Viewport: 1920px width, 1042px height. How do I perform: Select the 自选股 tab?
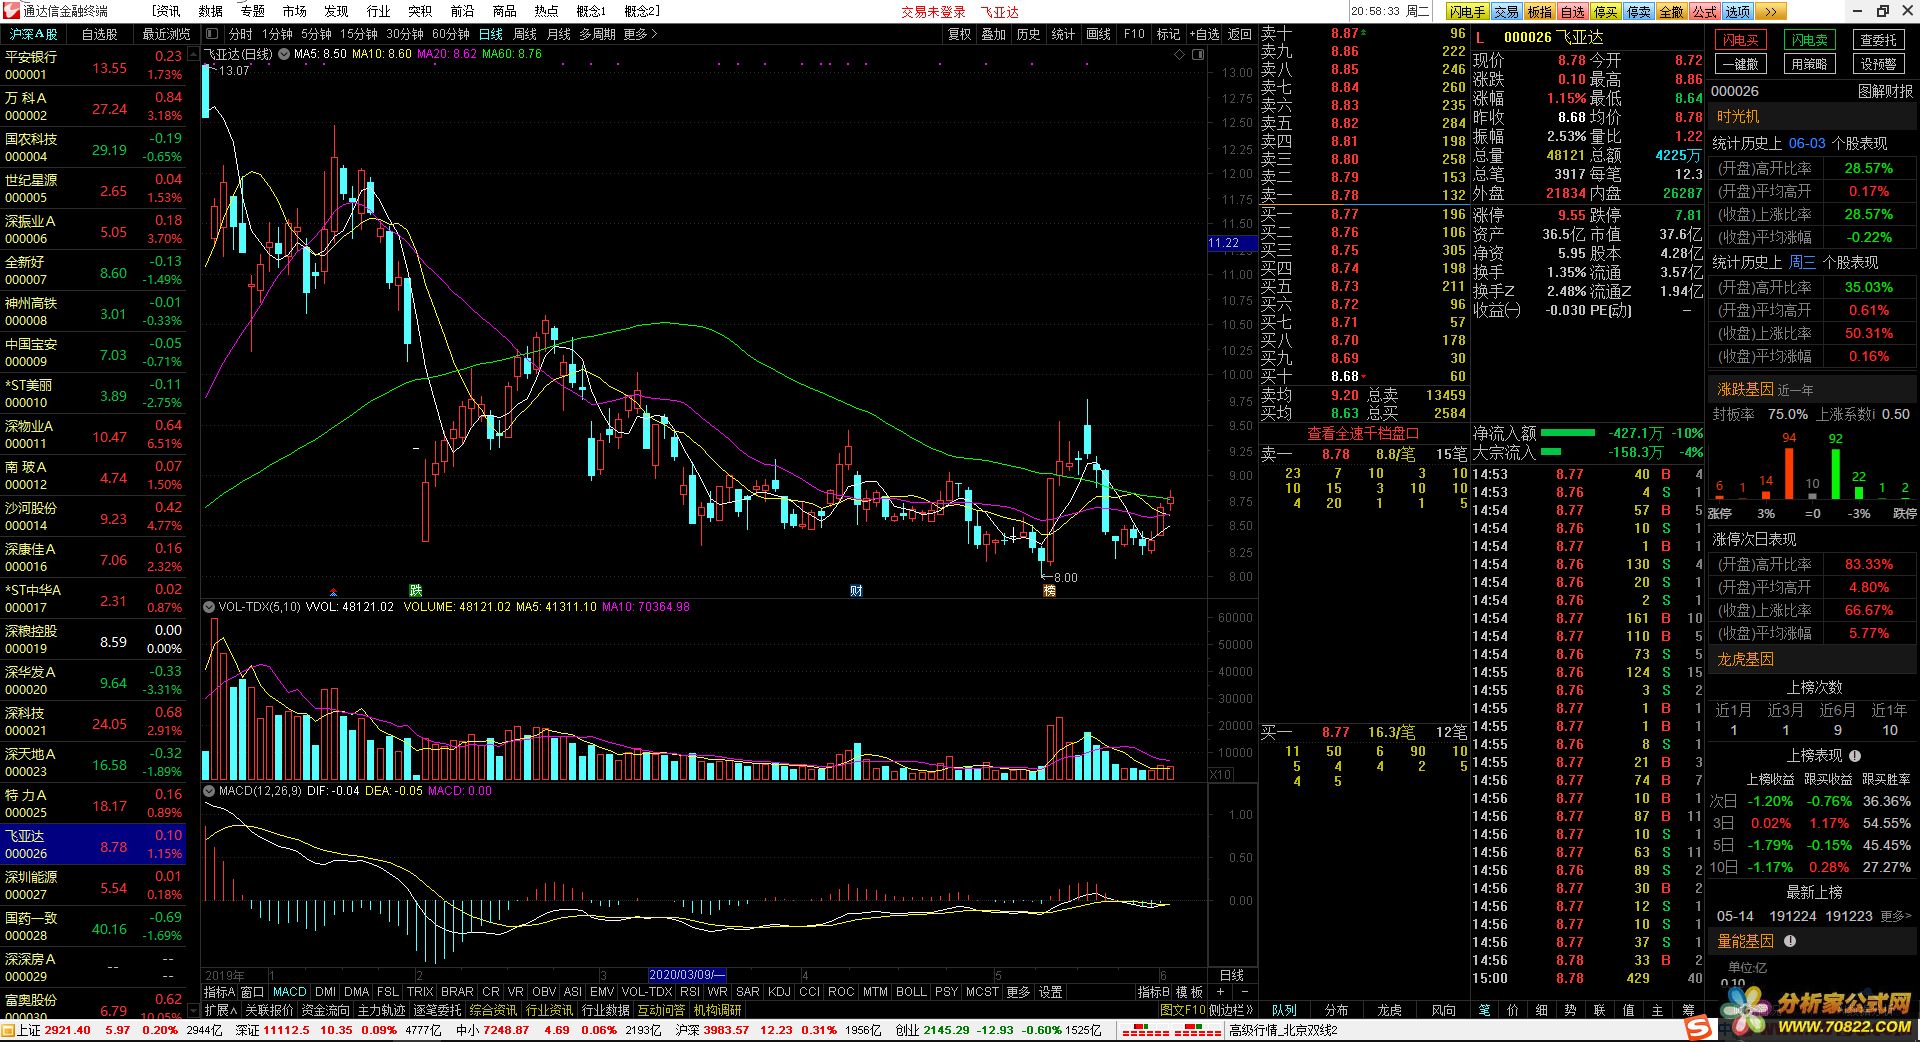[x=99, y=34]
